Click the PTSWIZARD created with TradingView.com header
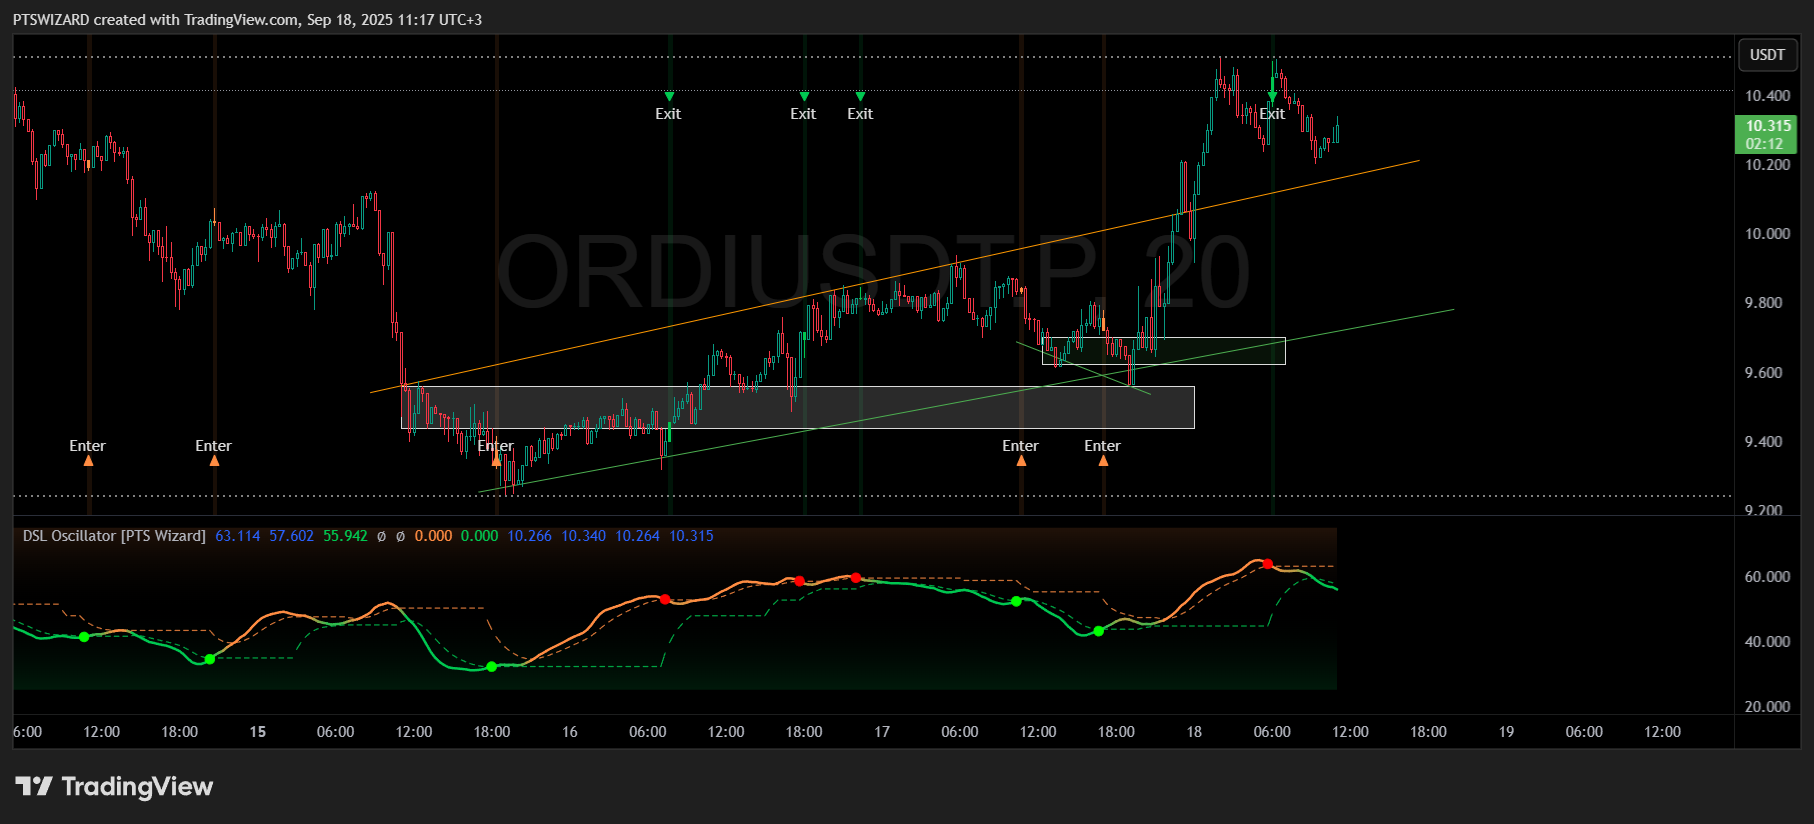The height and width of the screenshot is (824, 1814). point(247,20)
